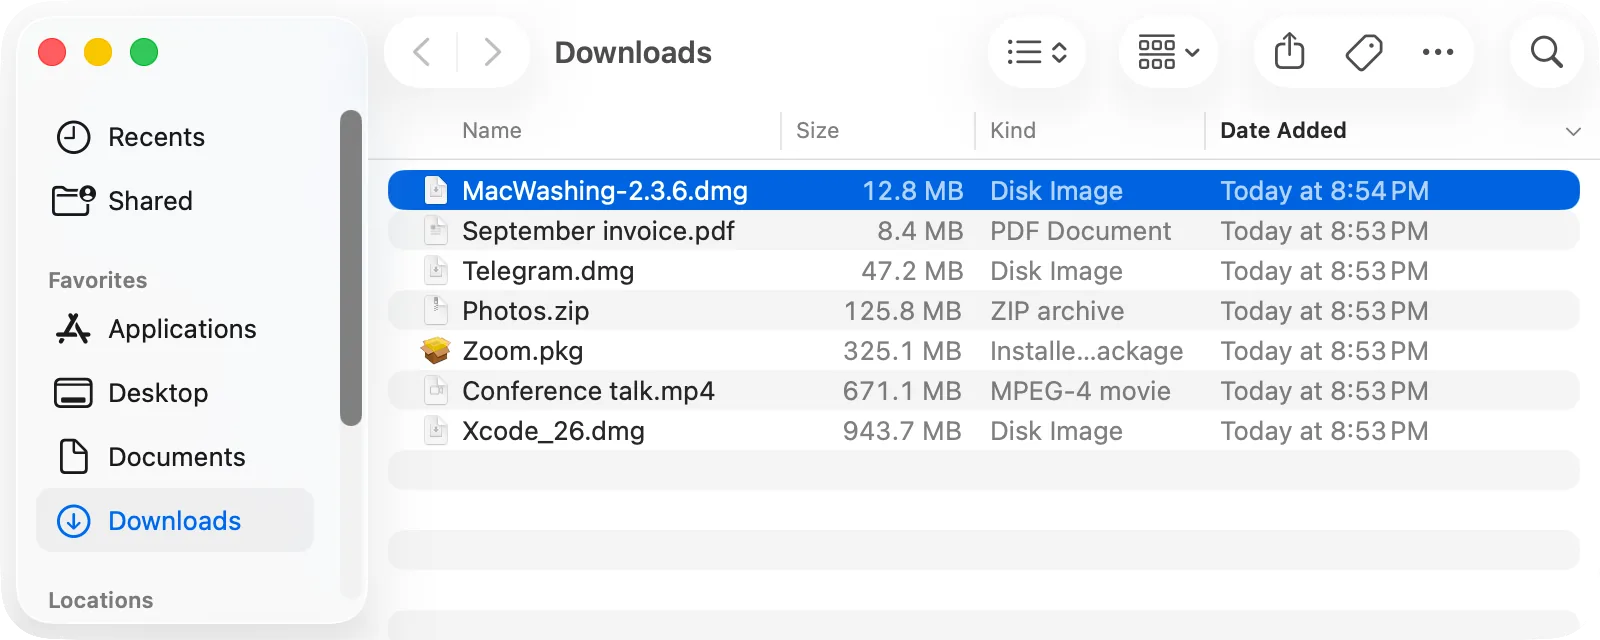Sort by the Size column header
Viewport: 1600px width, 640px height.
(x=817, y=130)
